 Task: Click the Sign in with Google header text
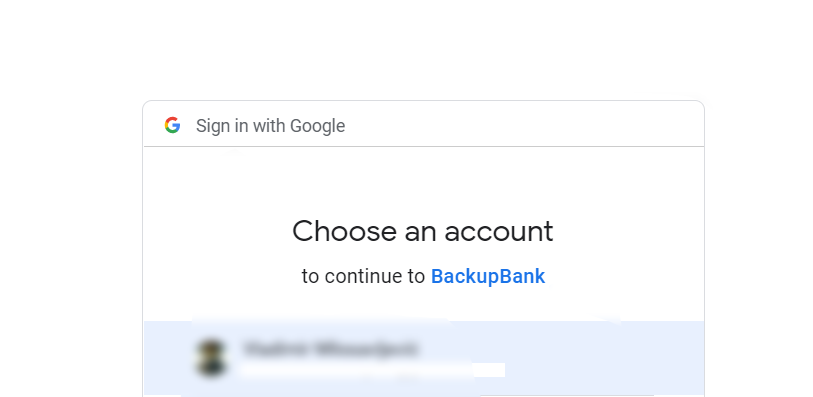271,125
